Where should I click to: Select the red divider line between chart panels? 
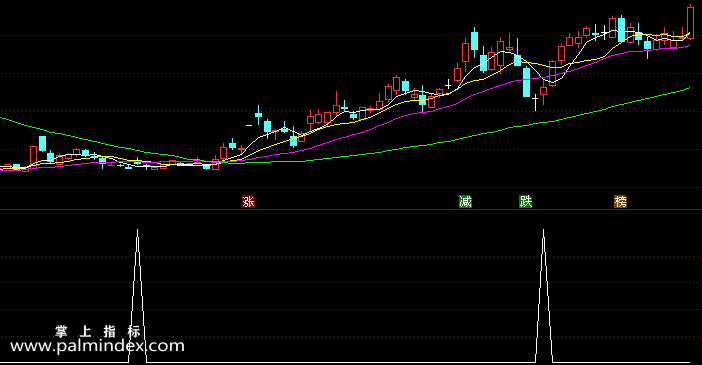tap(351, 209)
